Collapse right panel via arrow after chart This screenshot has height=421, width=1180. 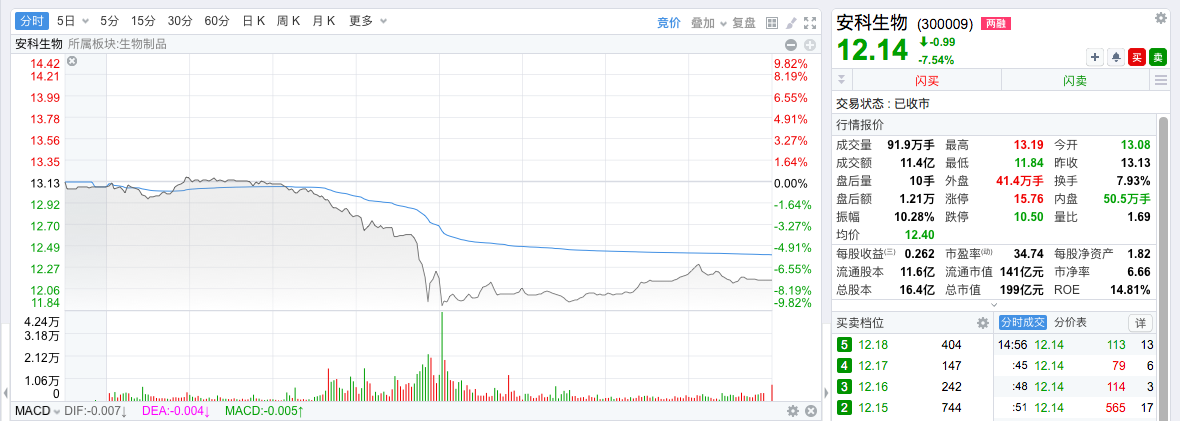tap(826, 392)
